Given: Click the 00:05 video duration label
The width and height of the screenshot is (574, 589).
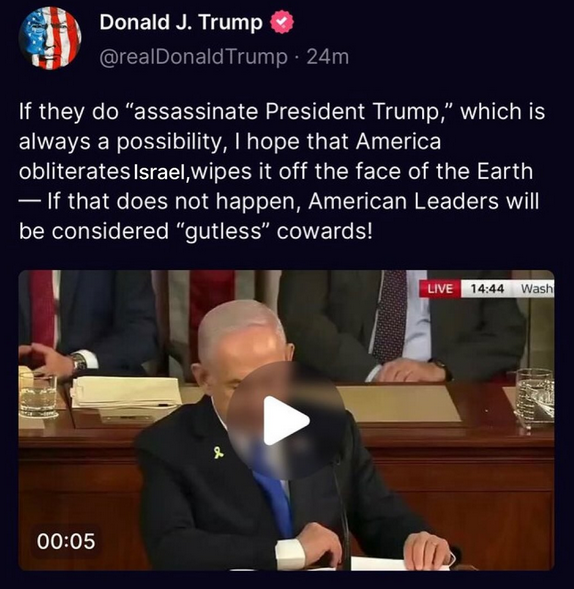Looking at the screenshot, I should [66, 541].
